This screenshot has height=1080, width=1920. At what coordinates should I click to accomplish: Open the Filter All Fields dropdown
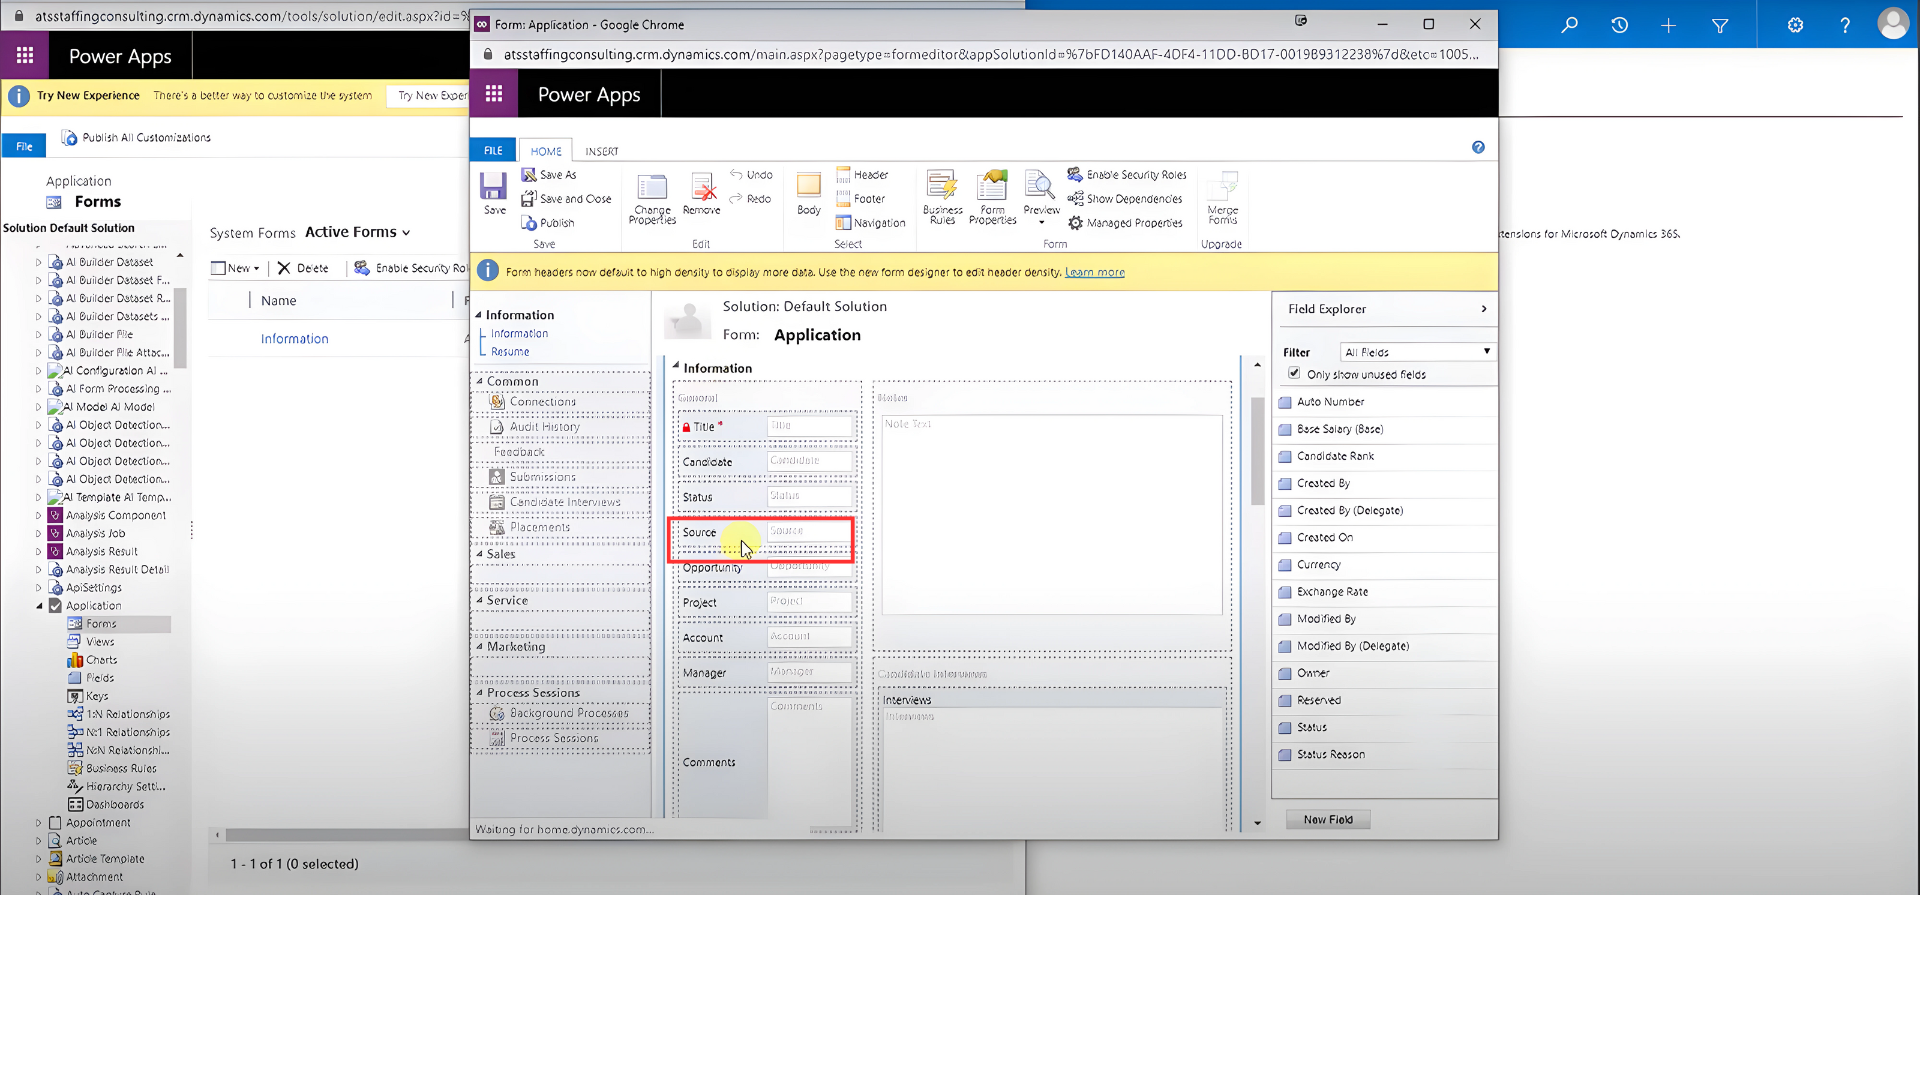[x=1417, y=352]
